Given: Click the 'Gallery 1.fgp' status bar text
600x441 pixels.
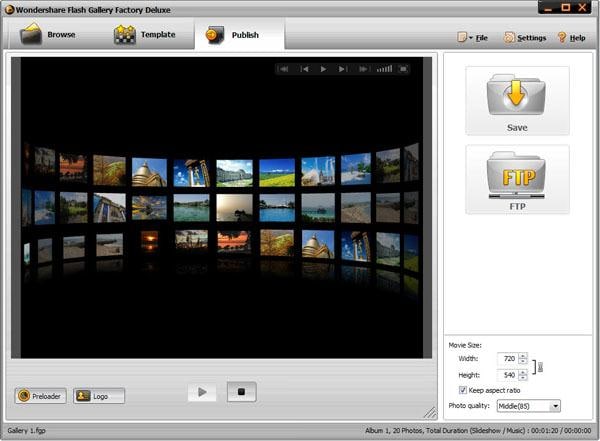Looking at the screenshot, I should tap(26, 430).
